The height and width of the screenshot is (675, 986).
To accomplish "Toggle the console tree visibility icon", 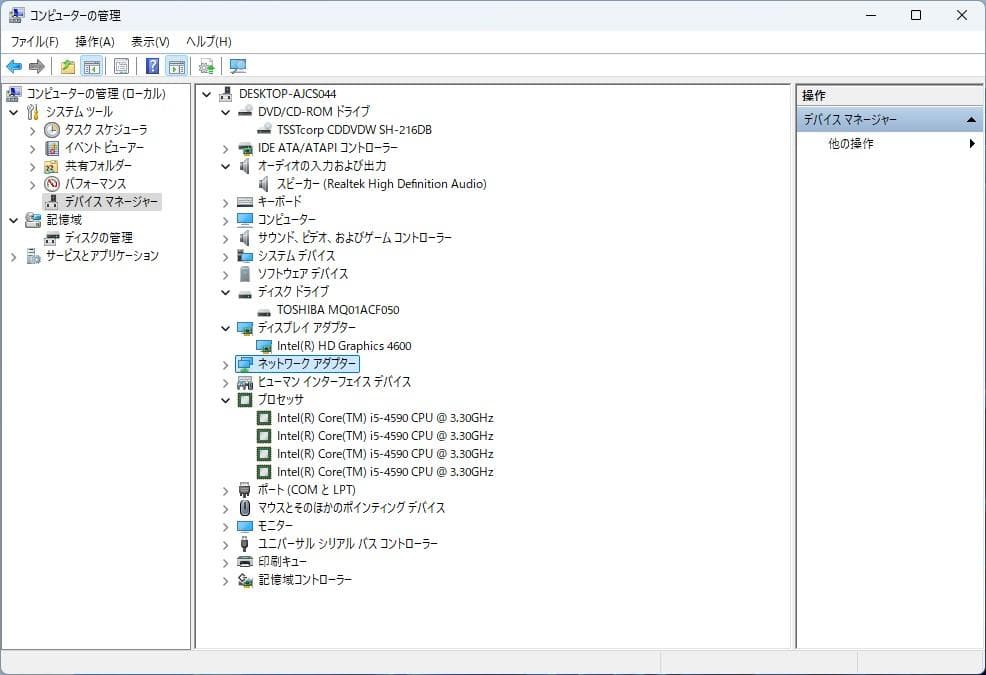I will 91,66.
